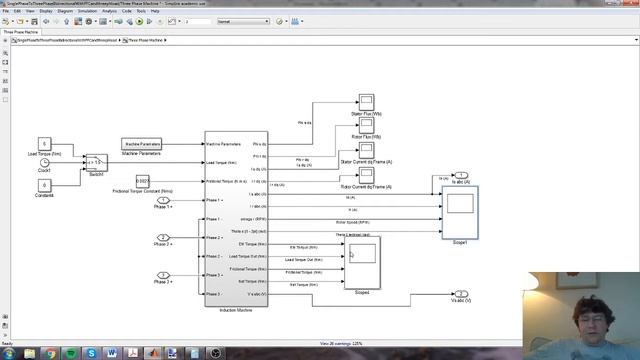The height and width of the screenshot is (360, 640).
Task: Select the Scope1 block
Action: 460,213
